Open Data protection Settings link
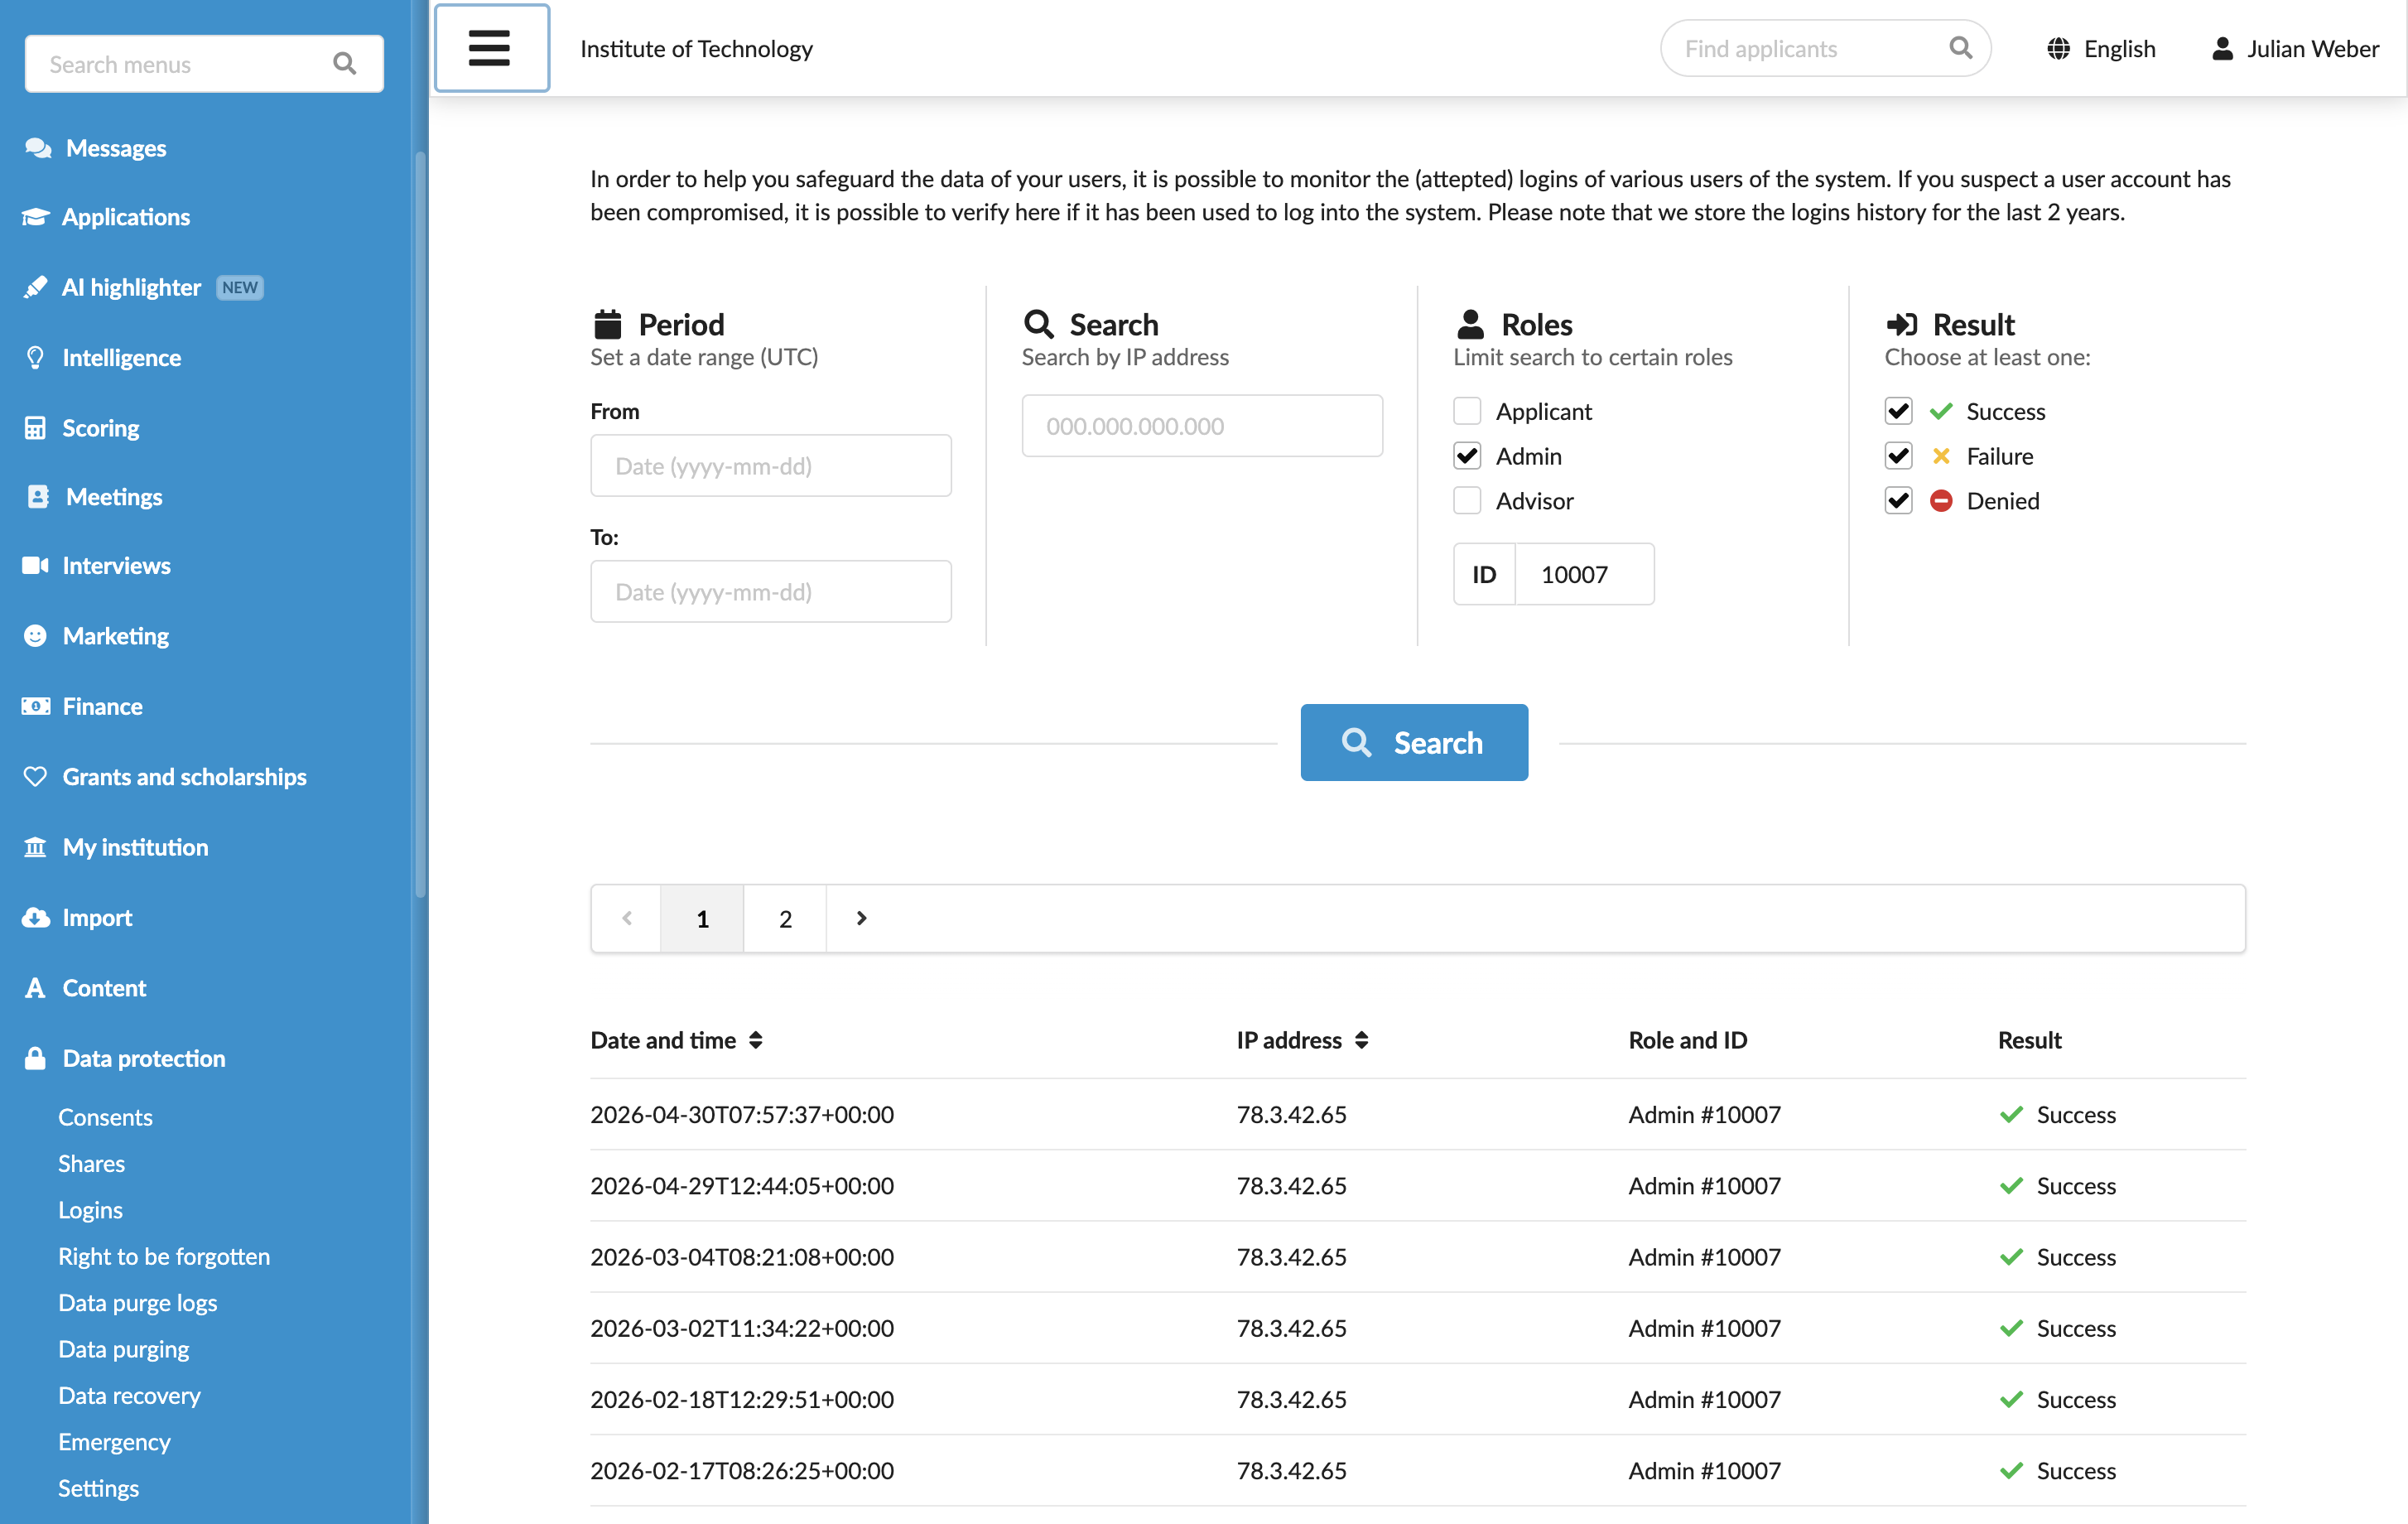Image resolution: width=2408 pixels, height=1524 pixels. (x=98, y=1488)
